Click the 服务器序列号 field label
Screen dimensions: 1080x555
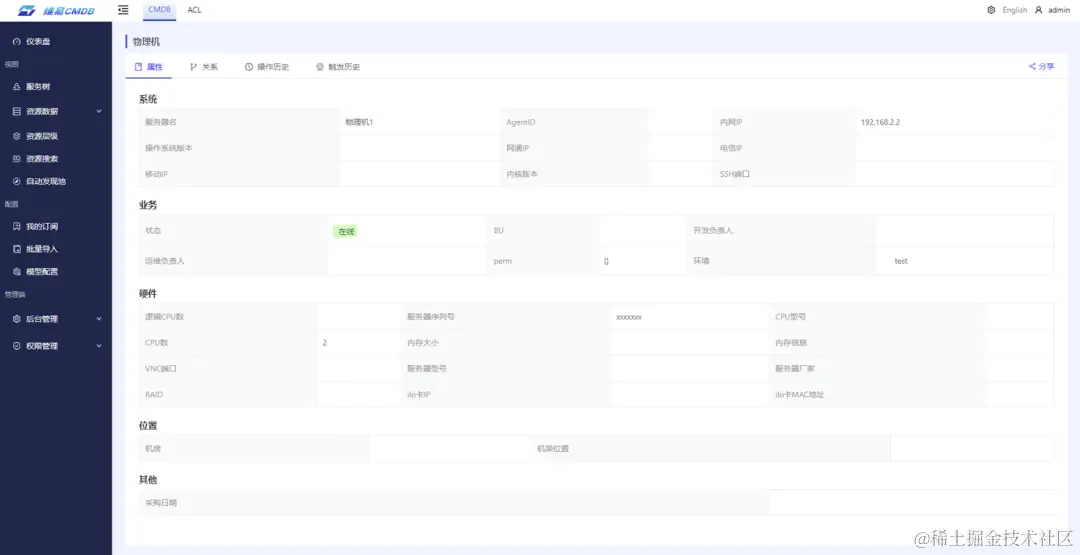(430, 317)
